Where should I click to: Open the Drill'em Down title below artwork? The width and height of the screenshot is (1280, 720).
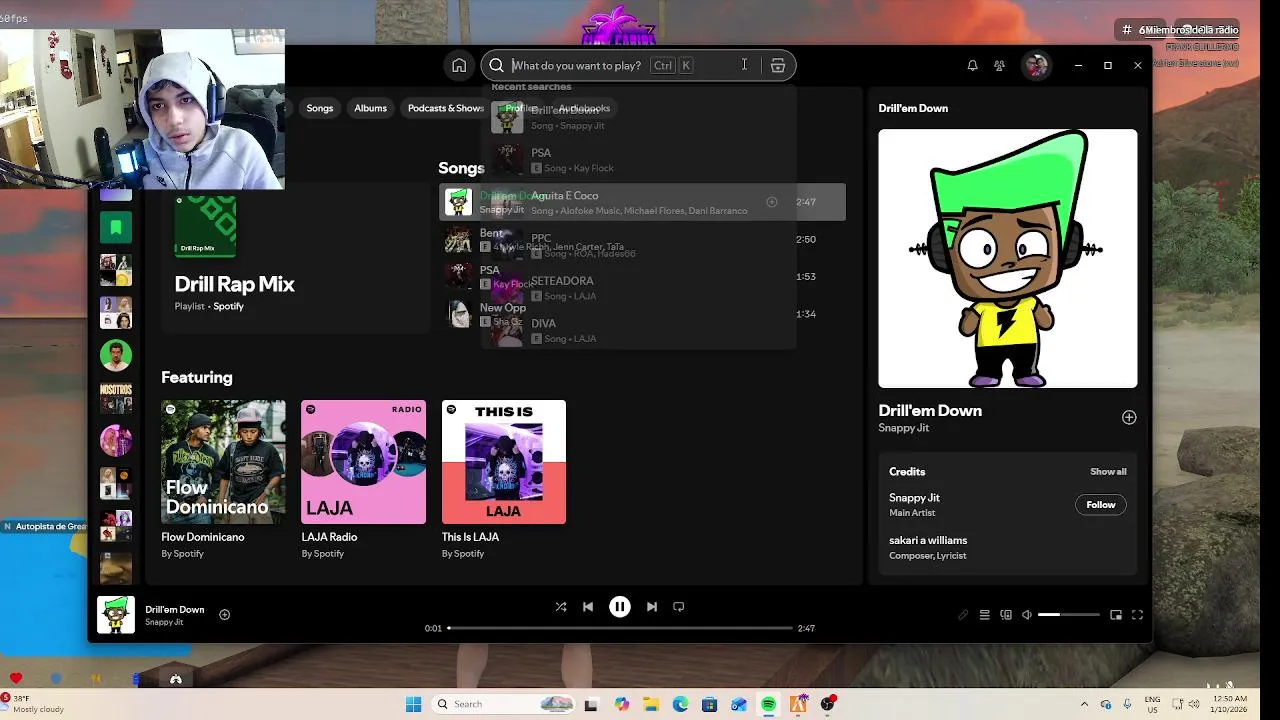coord(930,411)
